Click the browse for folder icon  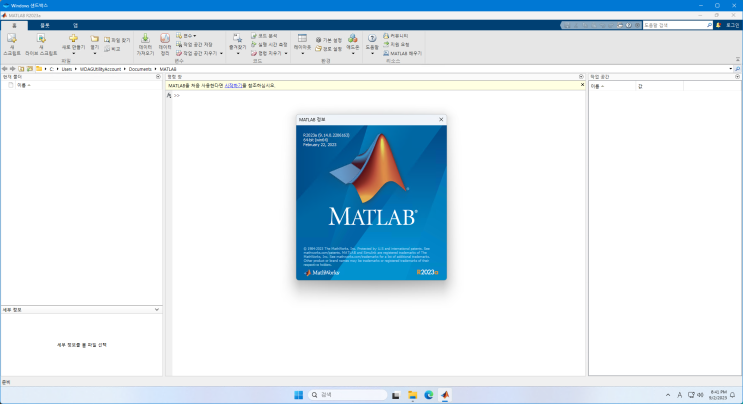30,69
